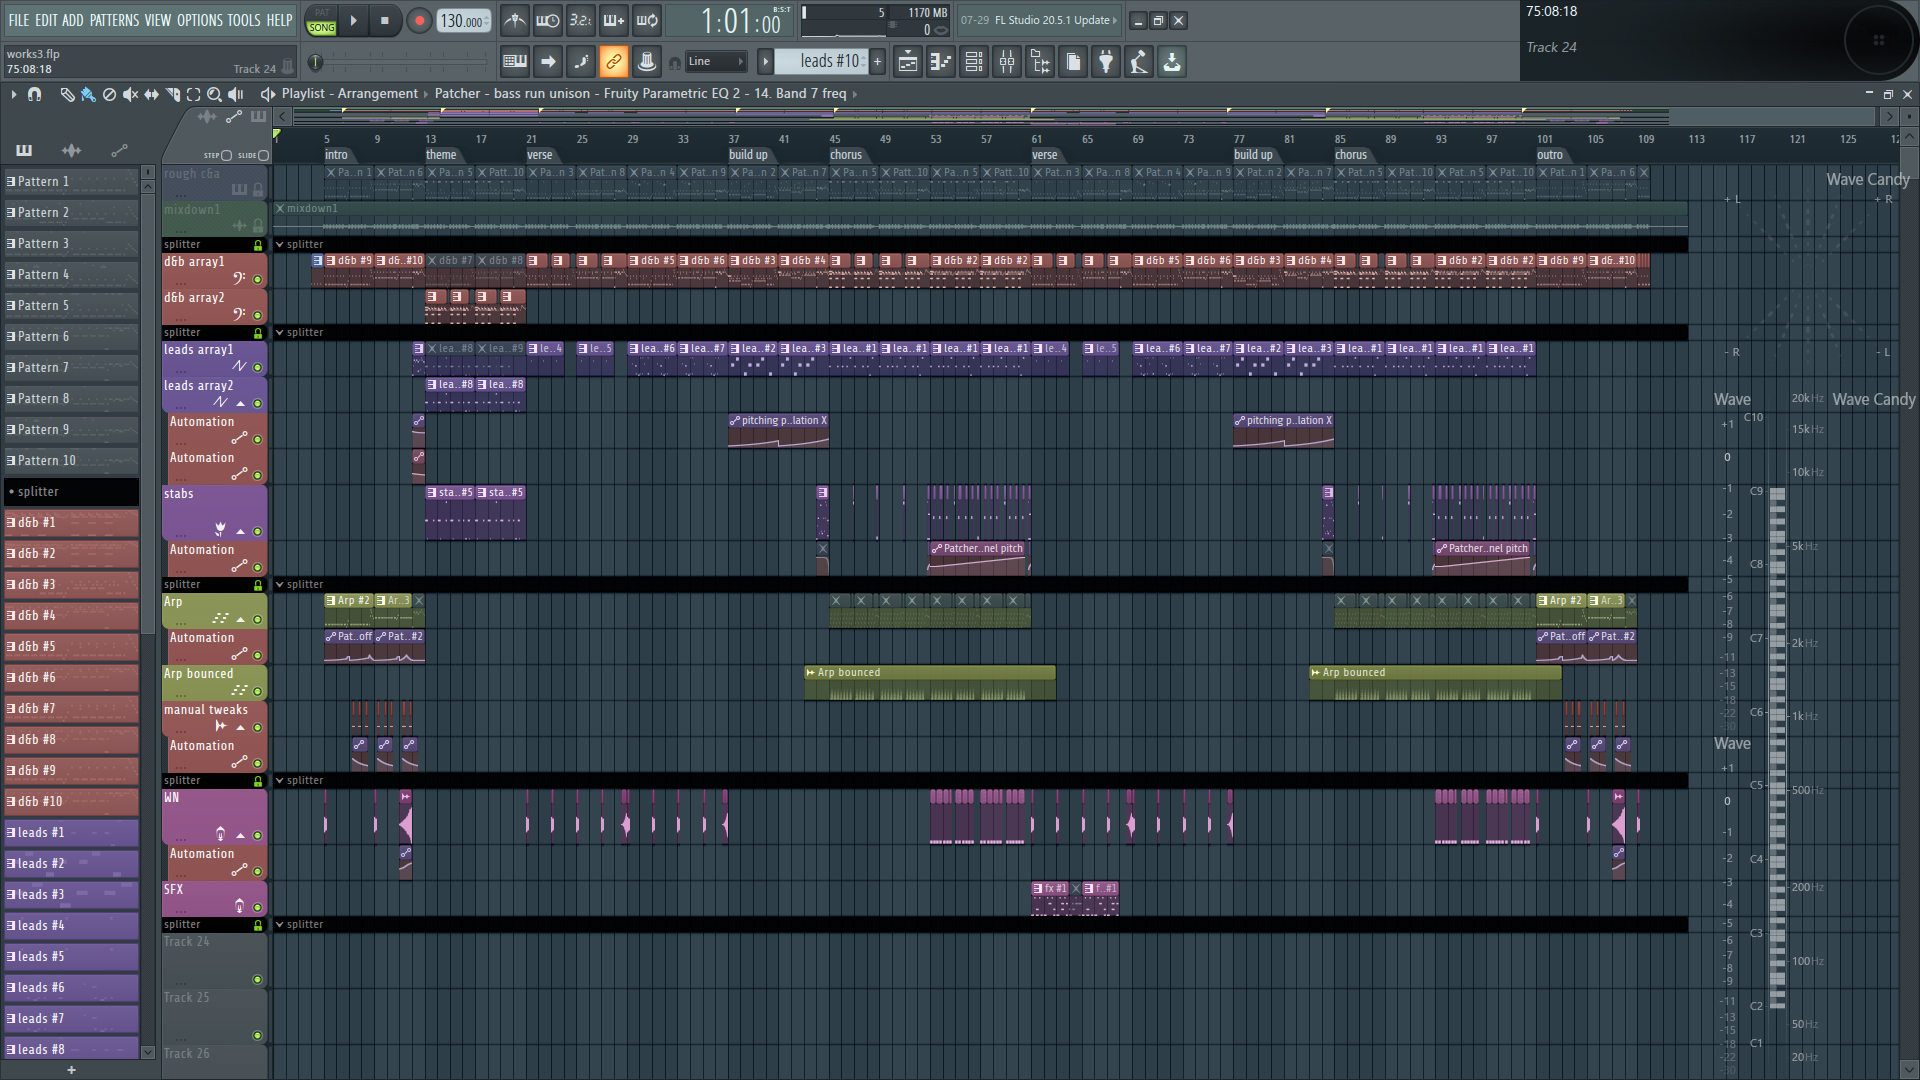Select the paint brush tool in playlist

pyautogui.click(x=88, y=94)
